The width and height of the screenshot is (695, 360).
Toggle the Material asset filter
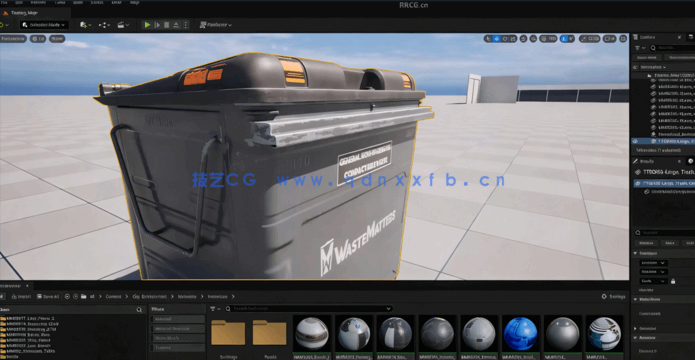[x=177, y=319]
